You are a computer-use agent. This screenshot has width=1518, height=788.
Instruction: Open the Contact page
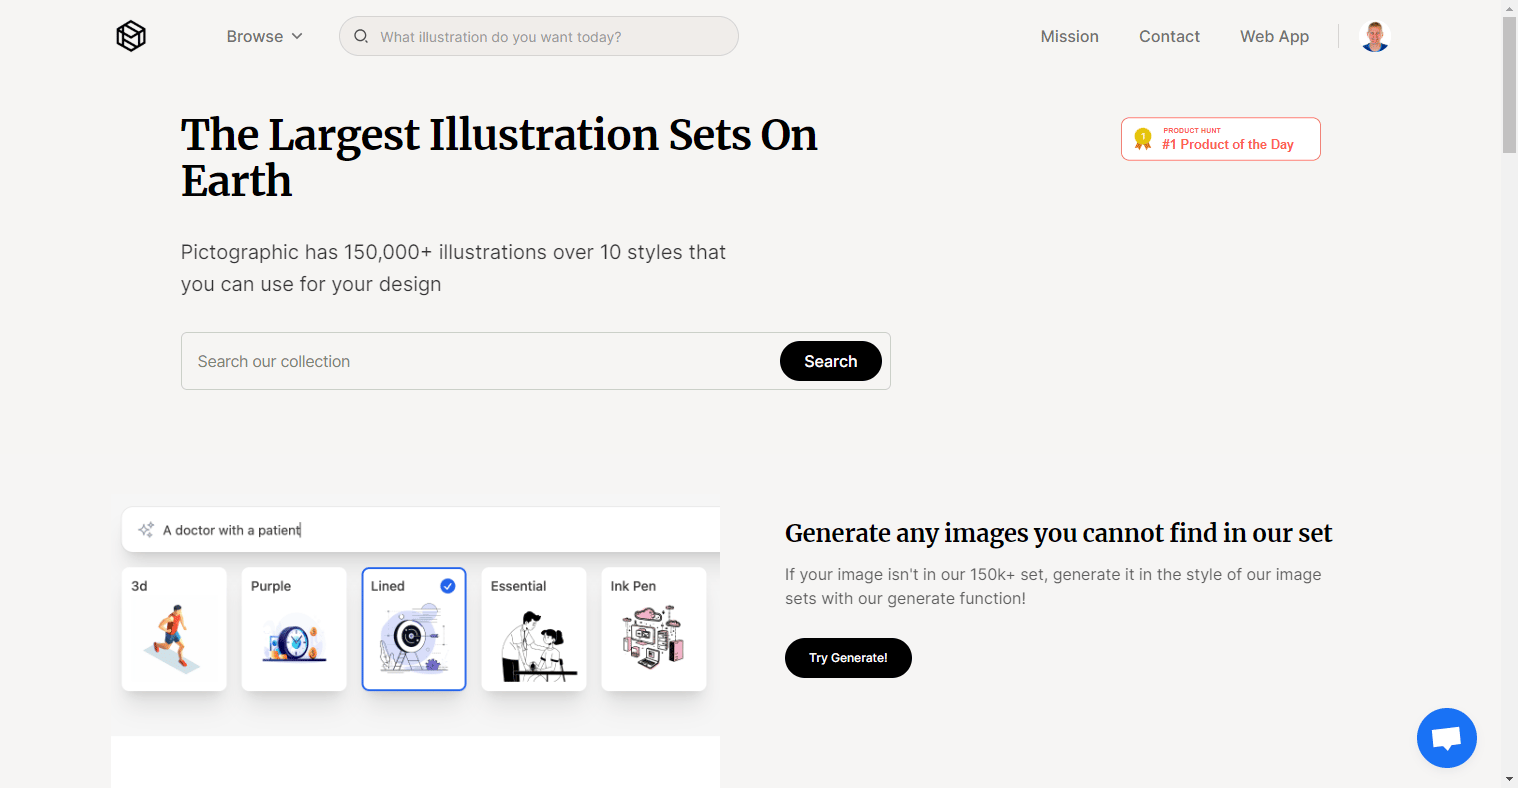1169,36
